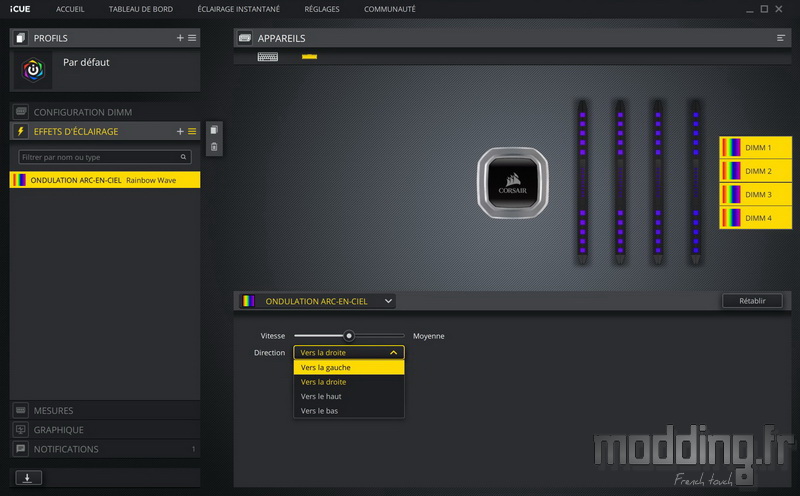Expand the Notifications section
The image size is (800, 496).
coord(105,449)
